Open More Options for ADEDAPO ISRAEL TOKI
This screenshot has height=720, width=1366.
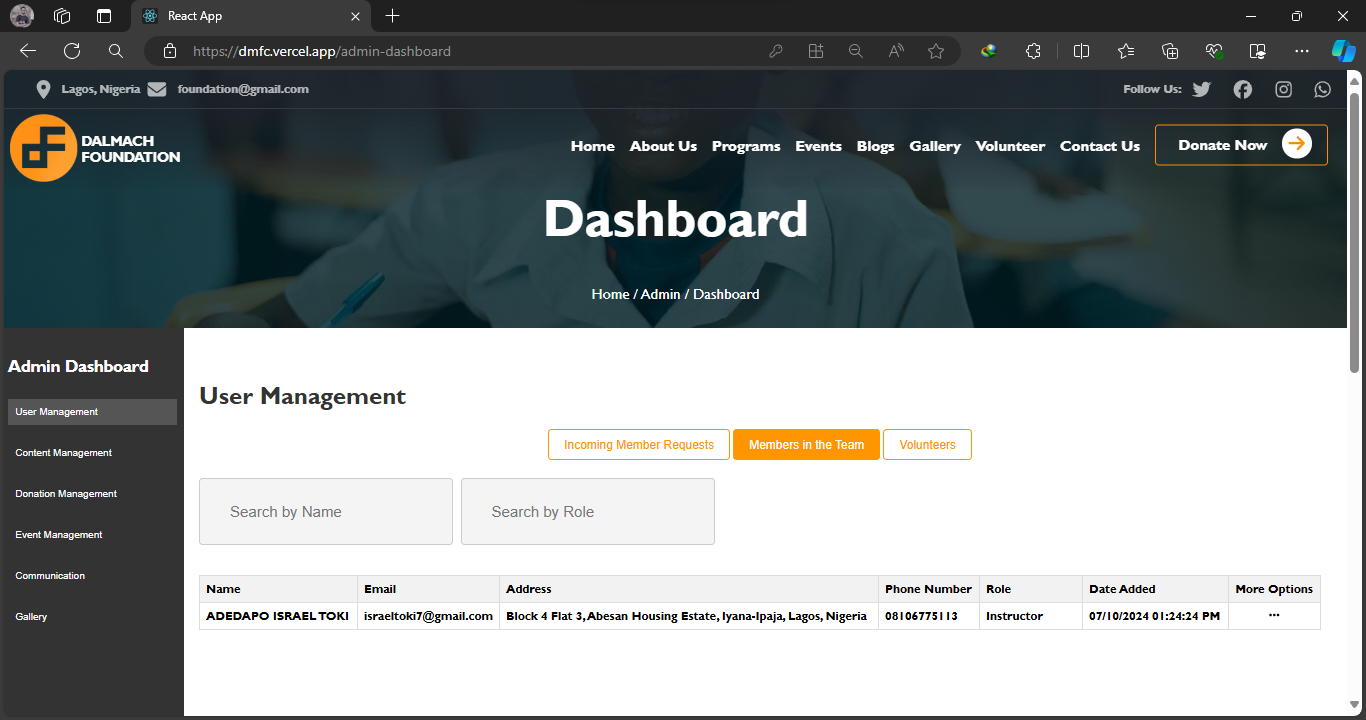coord(1273,615)
